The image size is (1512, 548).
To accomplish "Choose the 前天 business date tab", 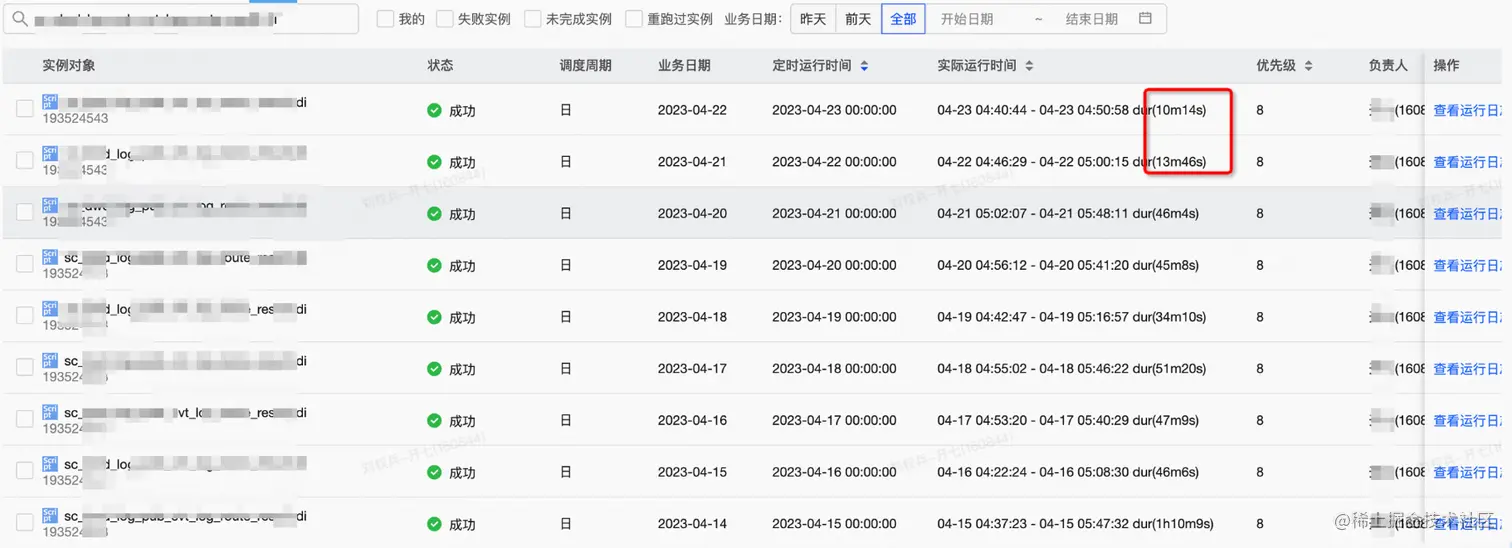I will click(858, 19).
